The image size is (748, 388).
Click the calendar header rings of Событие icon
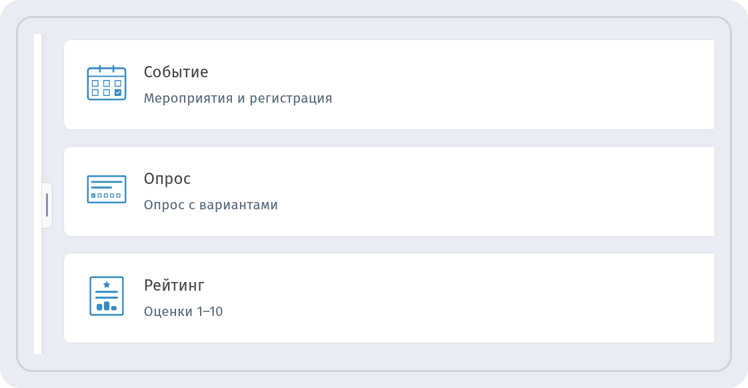click(x=106, y=69)
